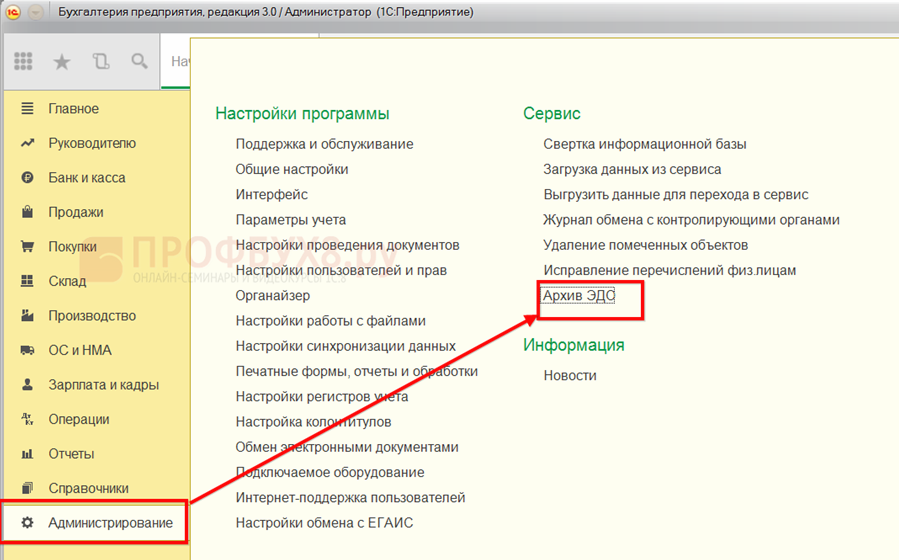The image size is (899, 560).
Task: Open the Главное section
Action: tap(73, 109)
